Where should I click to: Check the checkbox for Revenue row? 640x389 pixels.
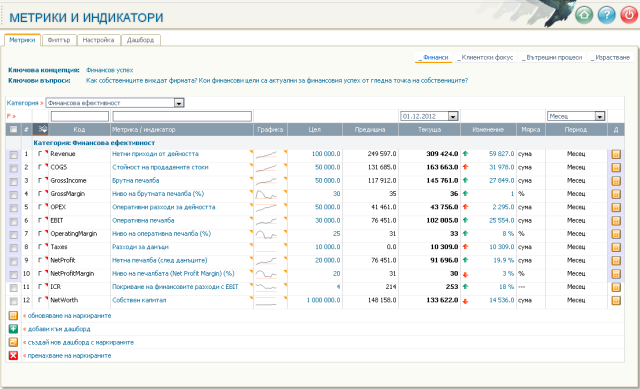coord(13,155)
